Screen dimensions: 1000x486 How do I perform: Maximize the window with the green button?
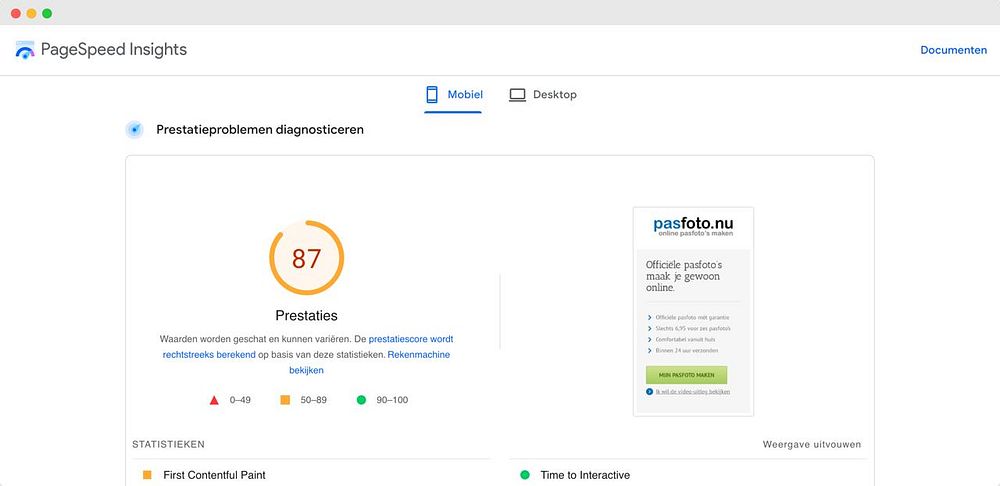pyautogui.click(x=47, y=13)
